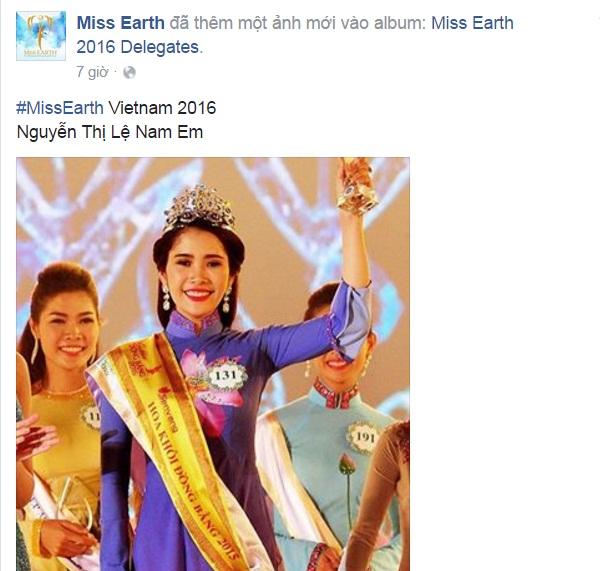
Task: Click the globe public audience icon
Action: tap(129, 72)
